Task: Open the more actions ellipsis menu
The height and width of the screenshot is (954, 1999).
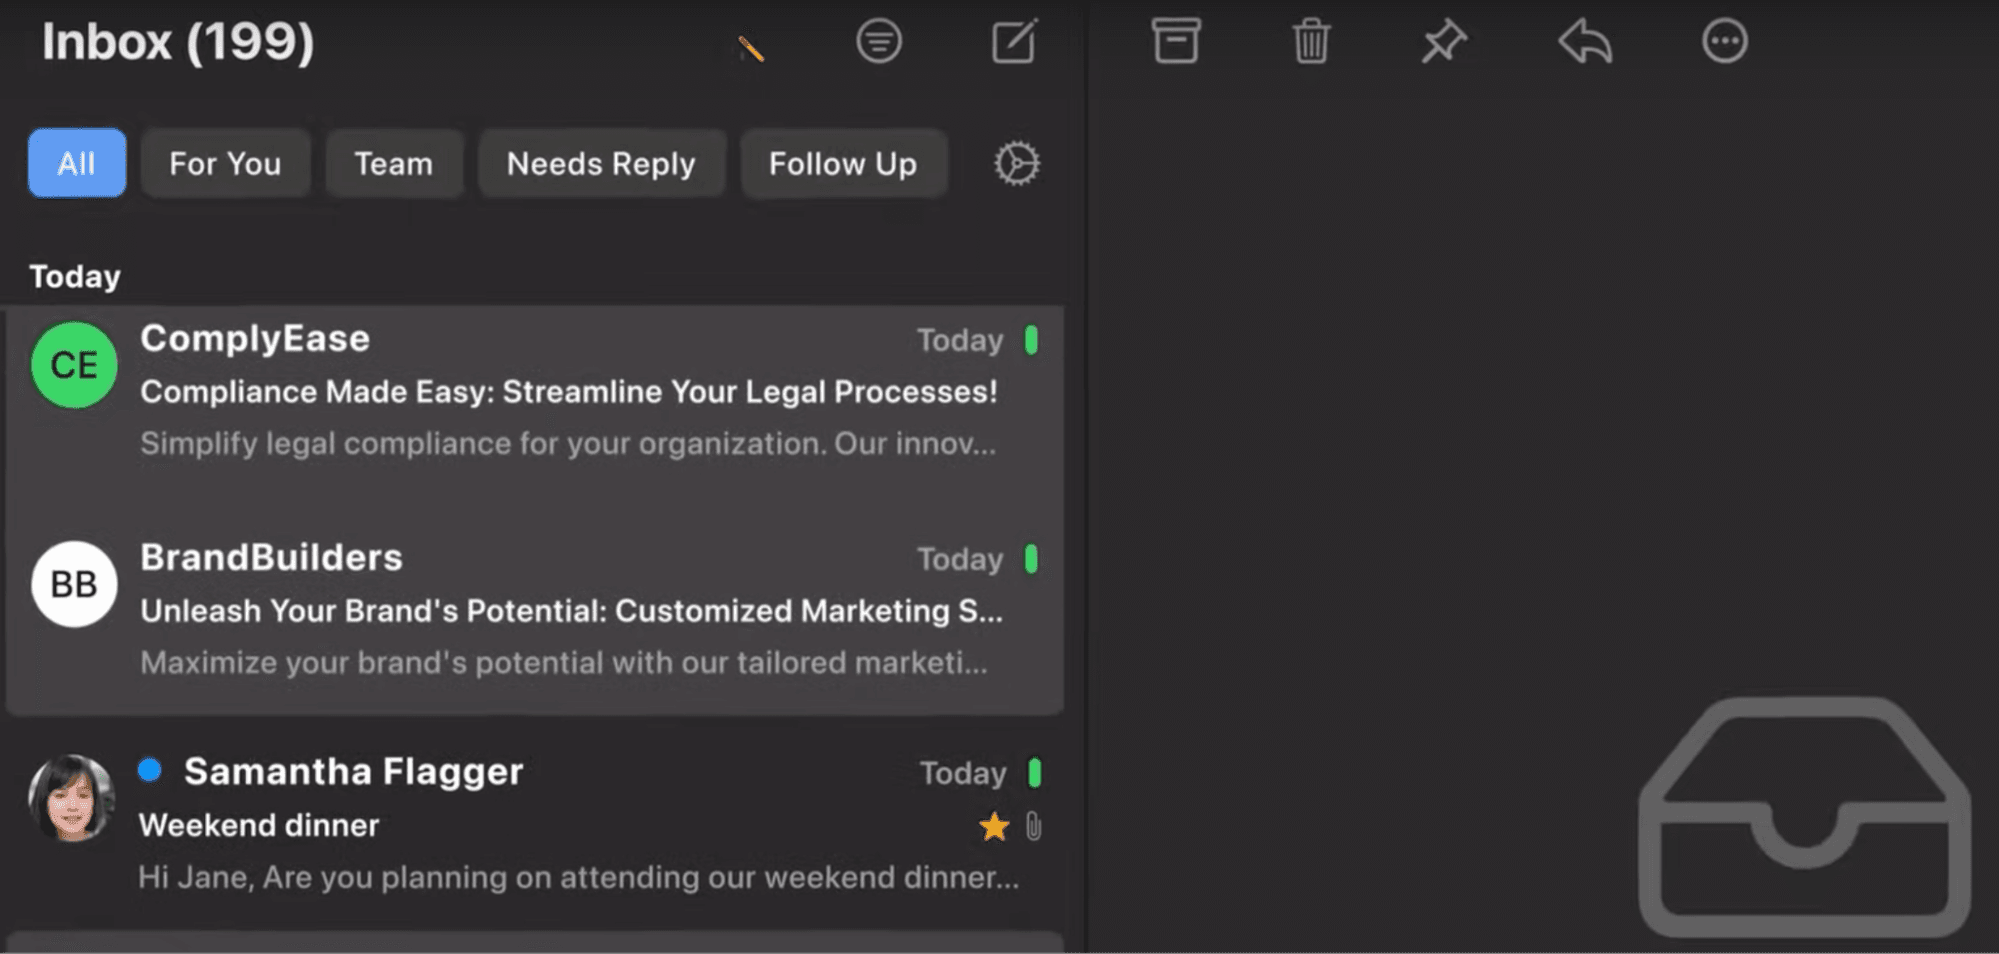Action: tap(1724, 42)
